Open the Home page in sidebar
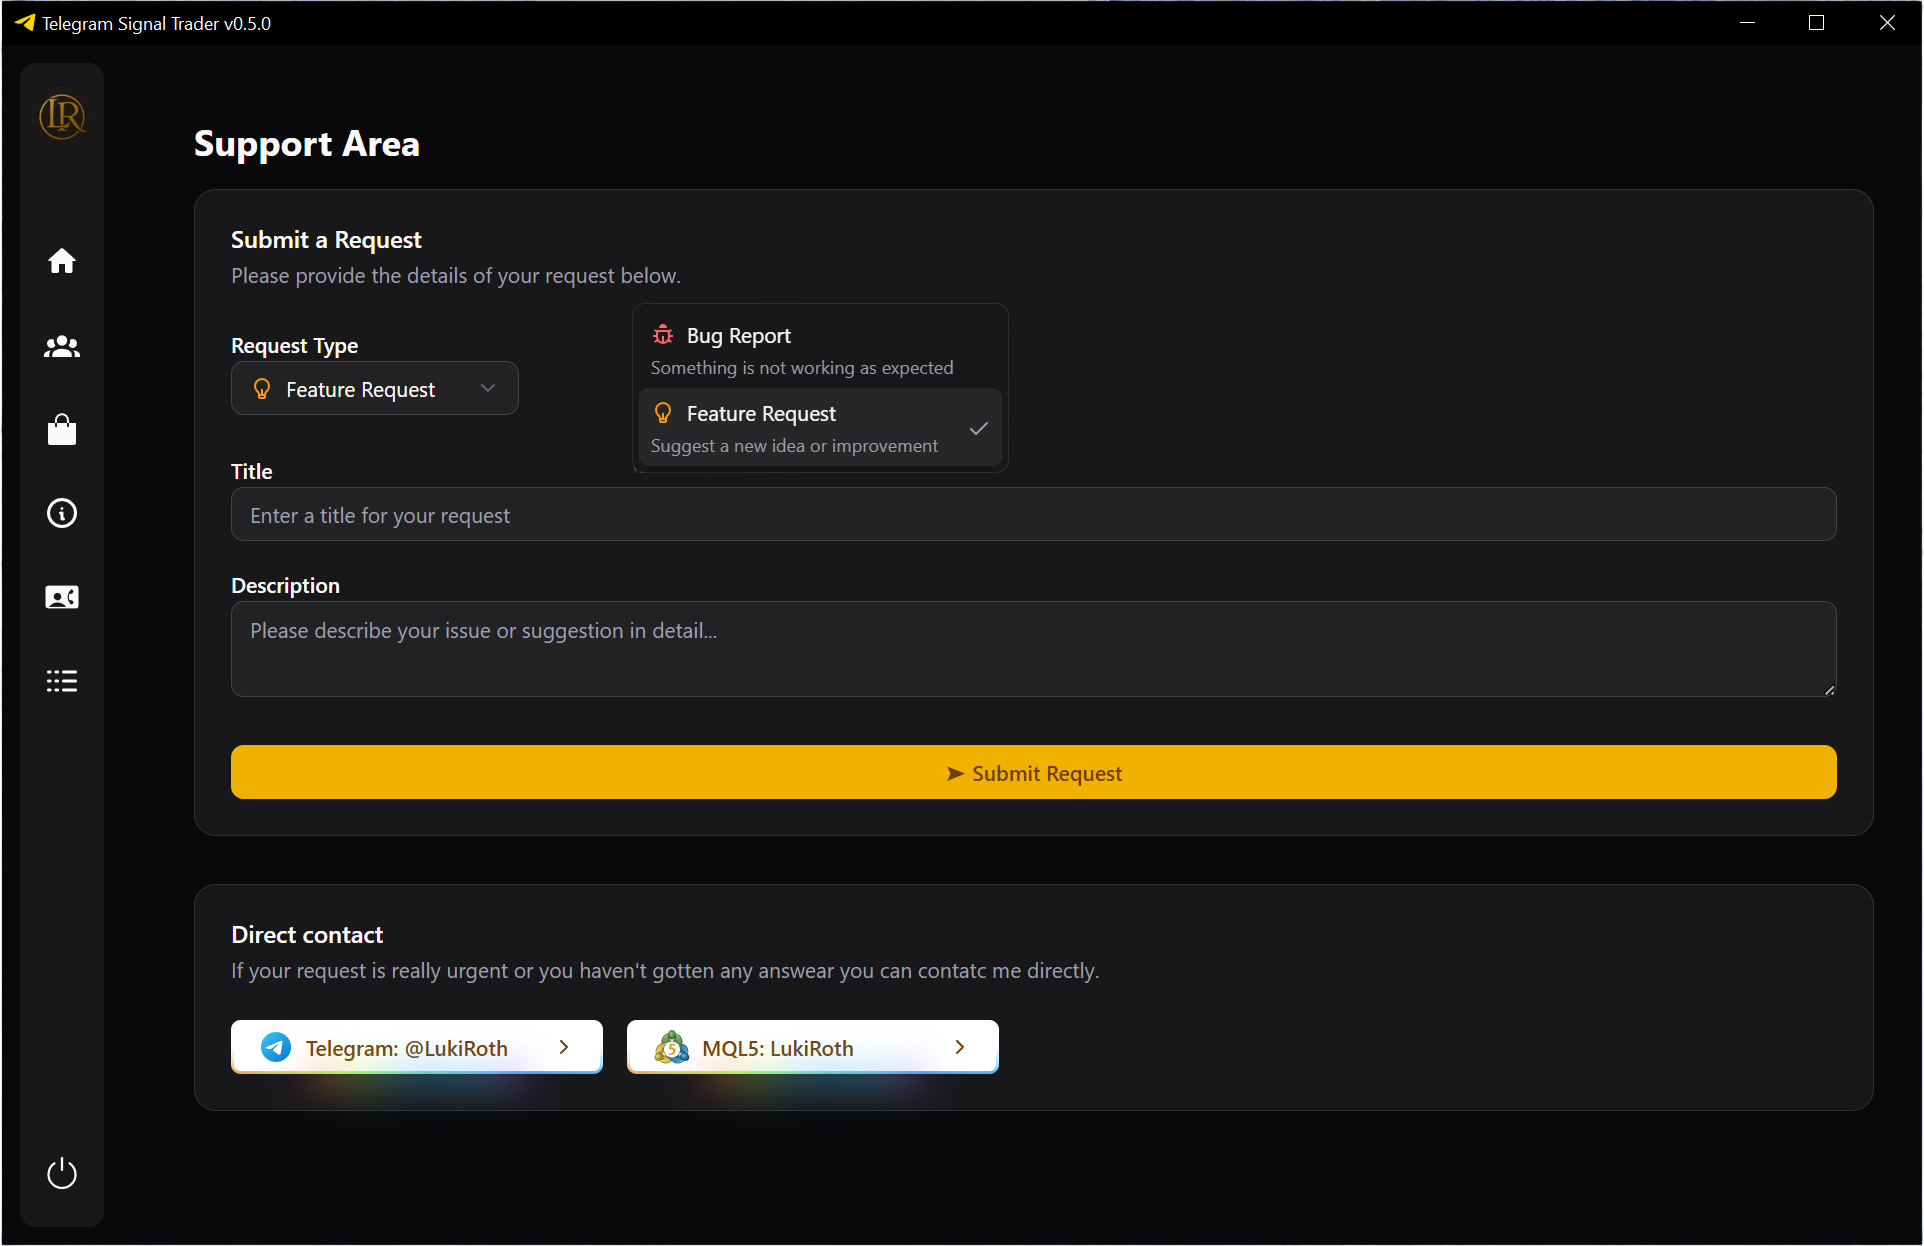 [62, 261]
